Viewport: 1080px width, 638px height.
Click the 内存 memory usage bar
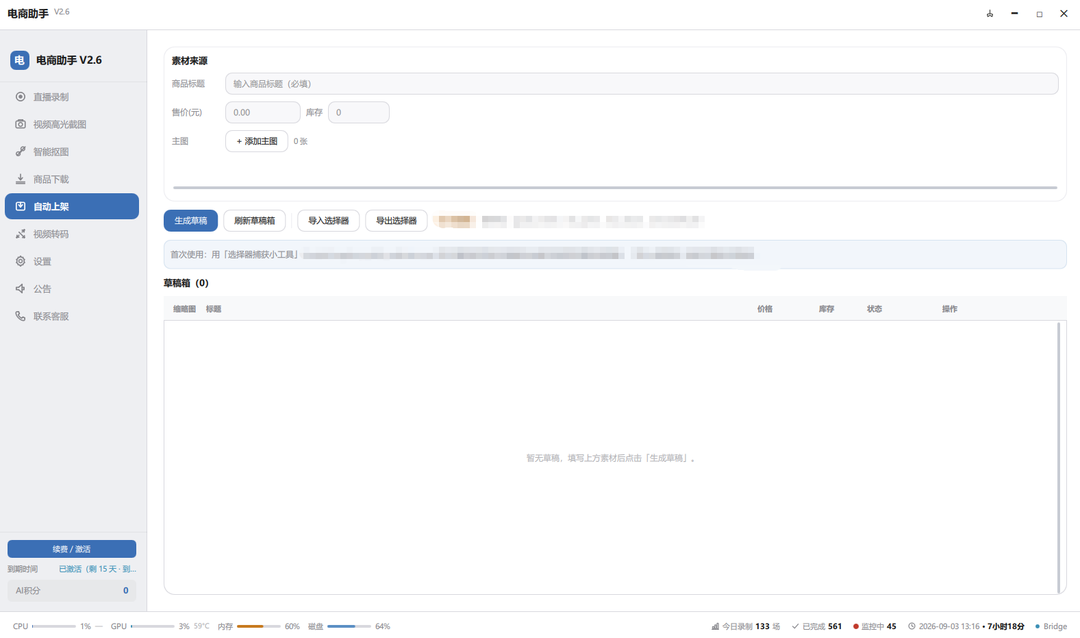tap(258, 626)
